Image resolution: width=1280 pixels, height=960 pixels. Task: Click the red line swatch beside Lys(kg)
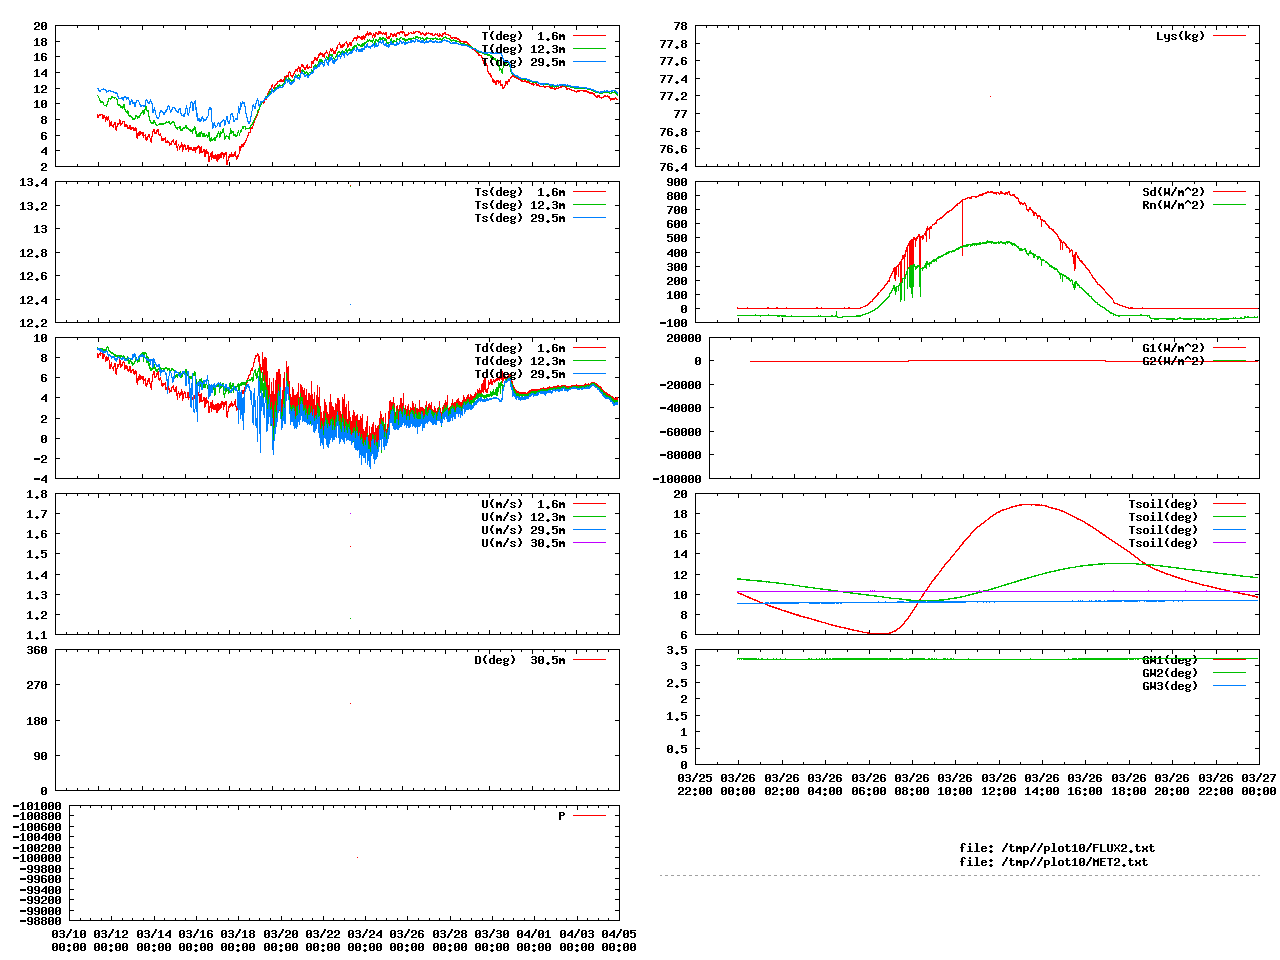tap(1230, 36)
